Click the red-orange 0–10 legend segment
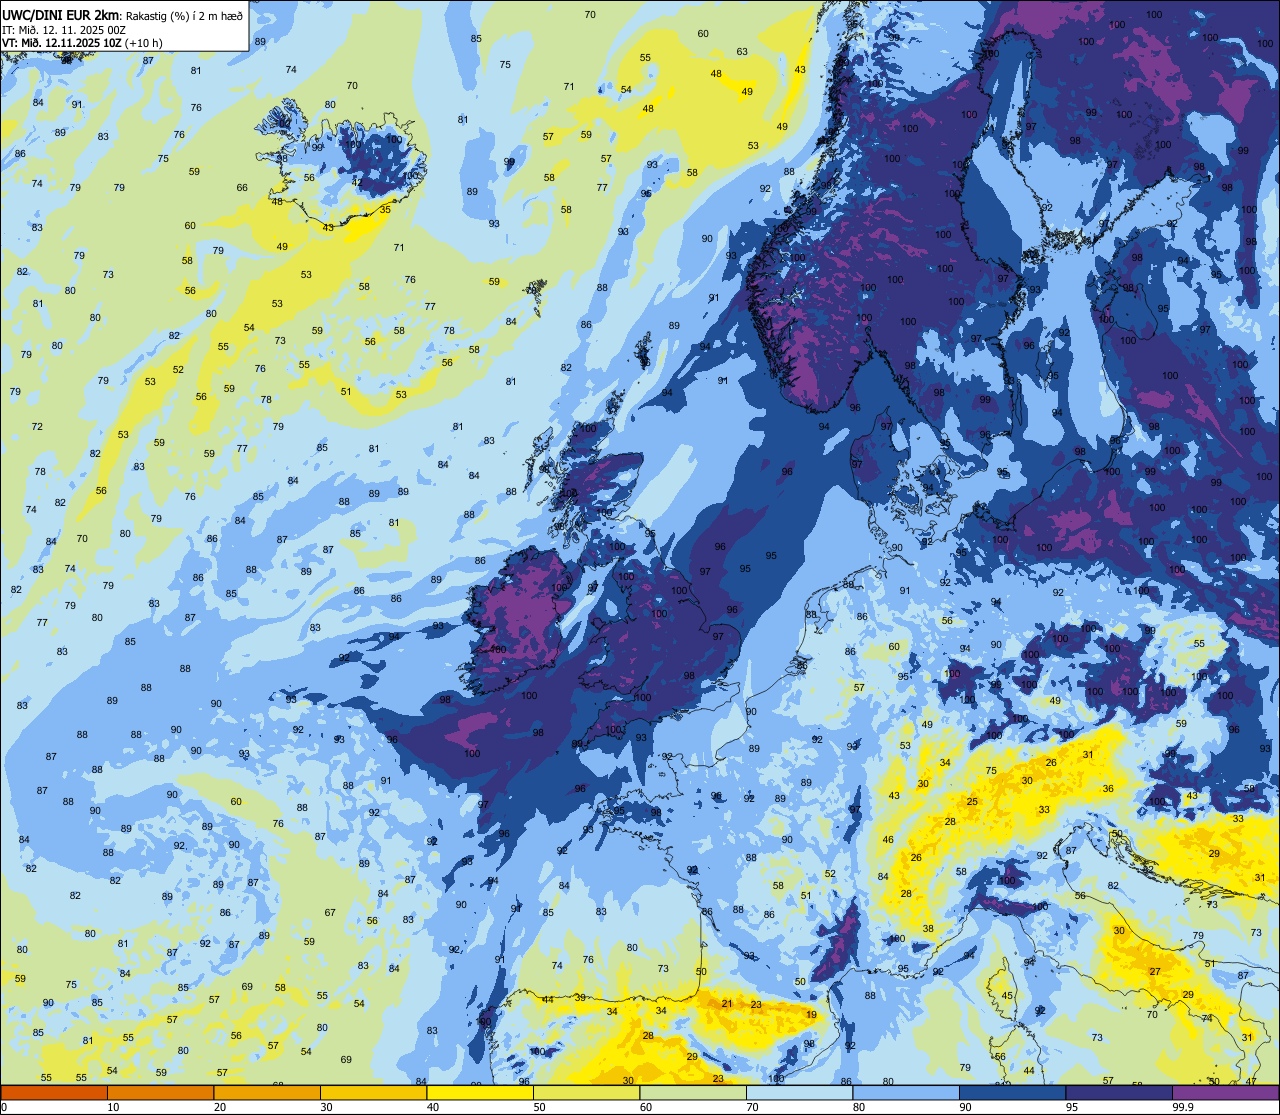This screenshot has height=1115, width=1280. point(54,1092)
